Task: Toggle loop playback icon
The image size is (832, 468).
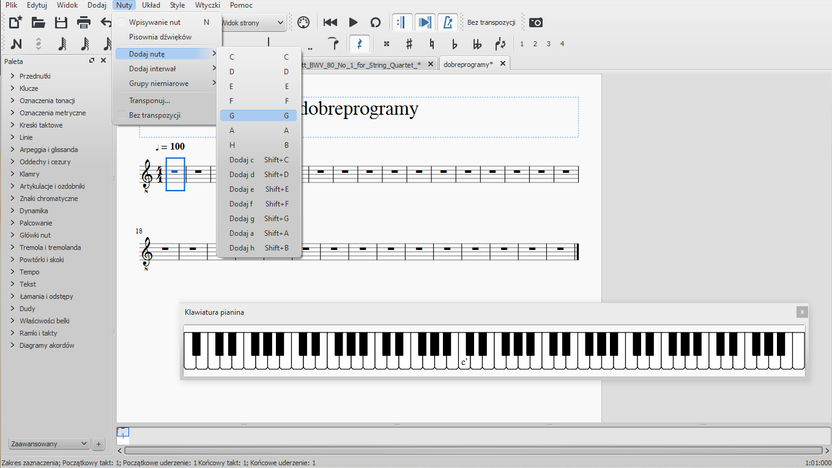Action: tap(375, 22)
